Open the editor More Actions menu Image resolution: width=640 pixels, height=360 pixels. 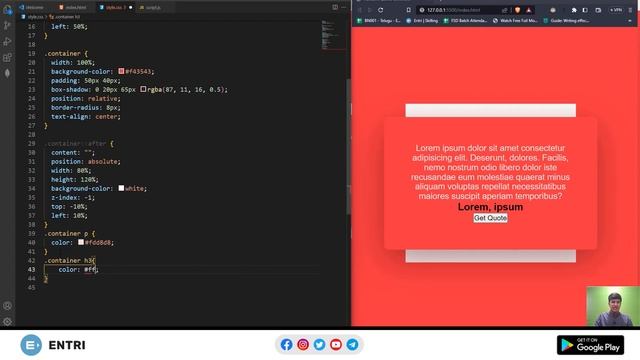coord(344,7)
